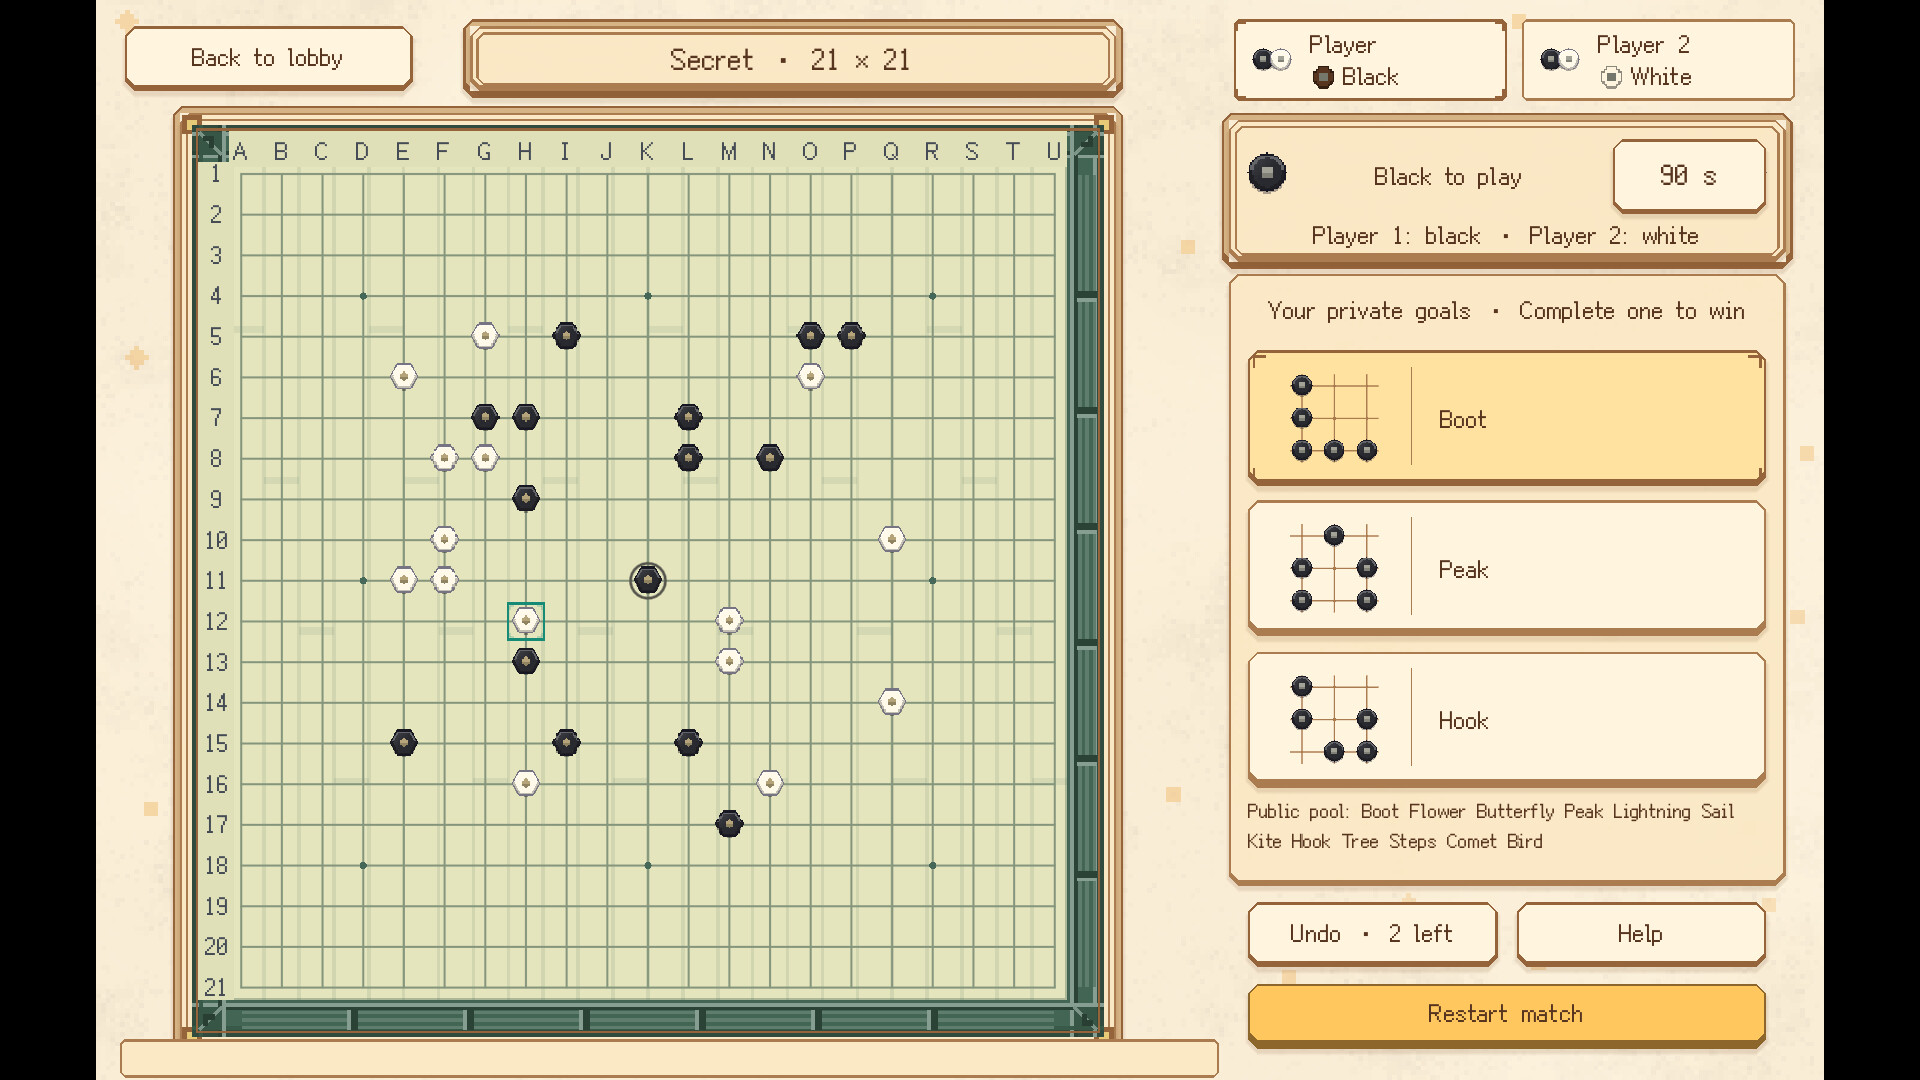Viewport: 1920px width, 1080px height.
Task: Click the black stone at I5
Action: (x=566, y=336)
